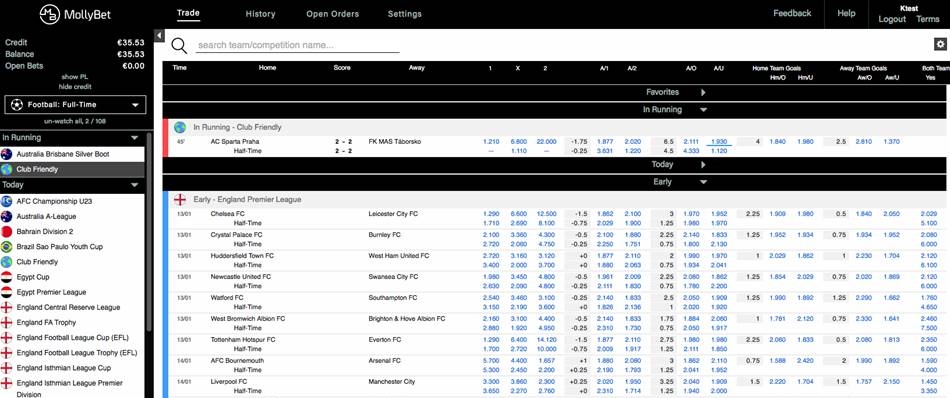This screenshot has height=398, width=950.
Task: Select Australia Brisbane Silver Boot in sidebar
Action: [72, 154]
